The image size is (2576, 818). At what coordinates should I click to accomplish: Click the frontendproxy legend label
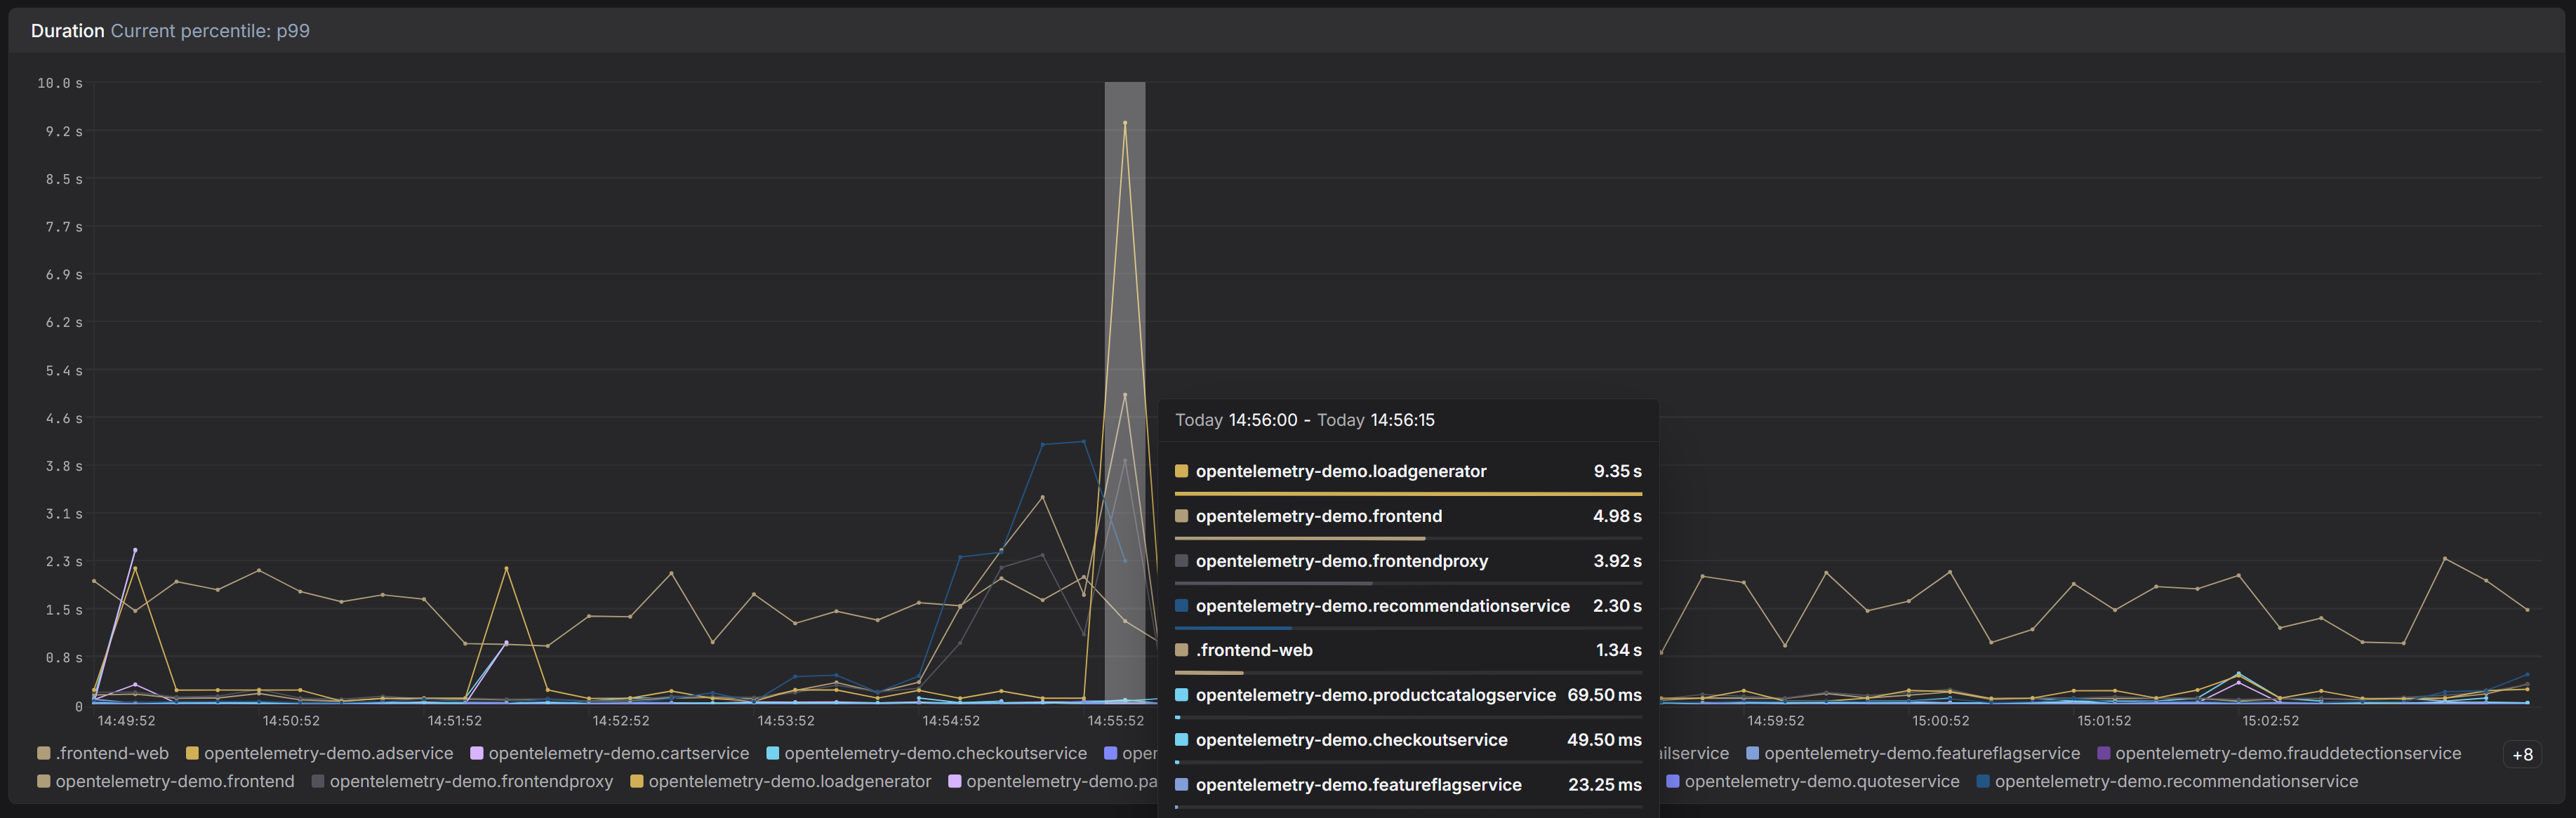[x=470, y=781]
